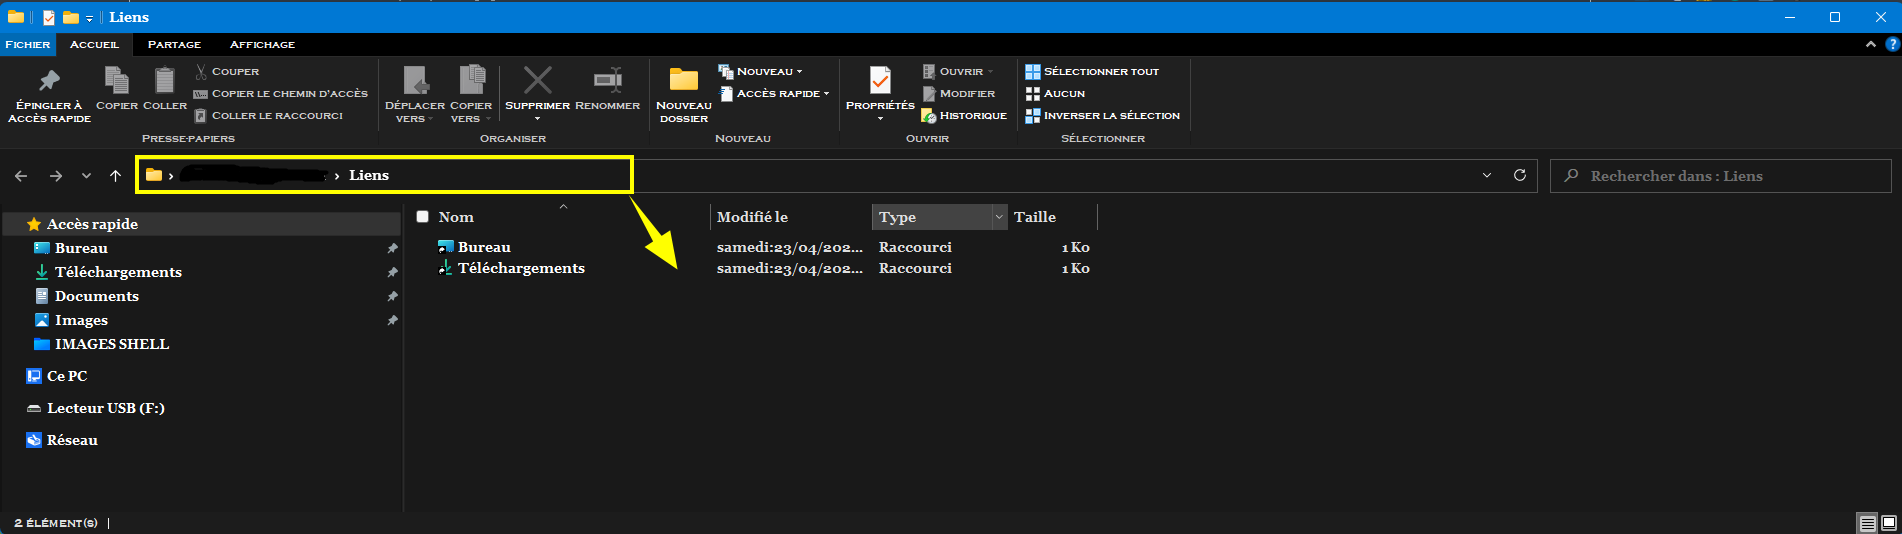Open the Type column filter dropdown

click(x=998, y=217)
